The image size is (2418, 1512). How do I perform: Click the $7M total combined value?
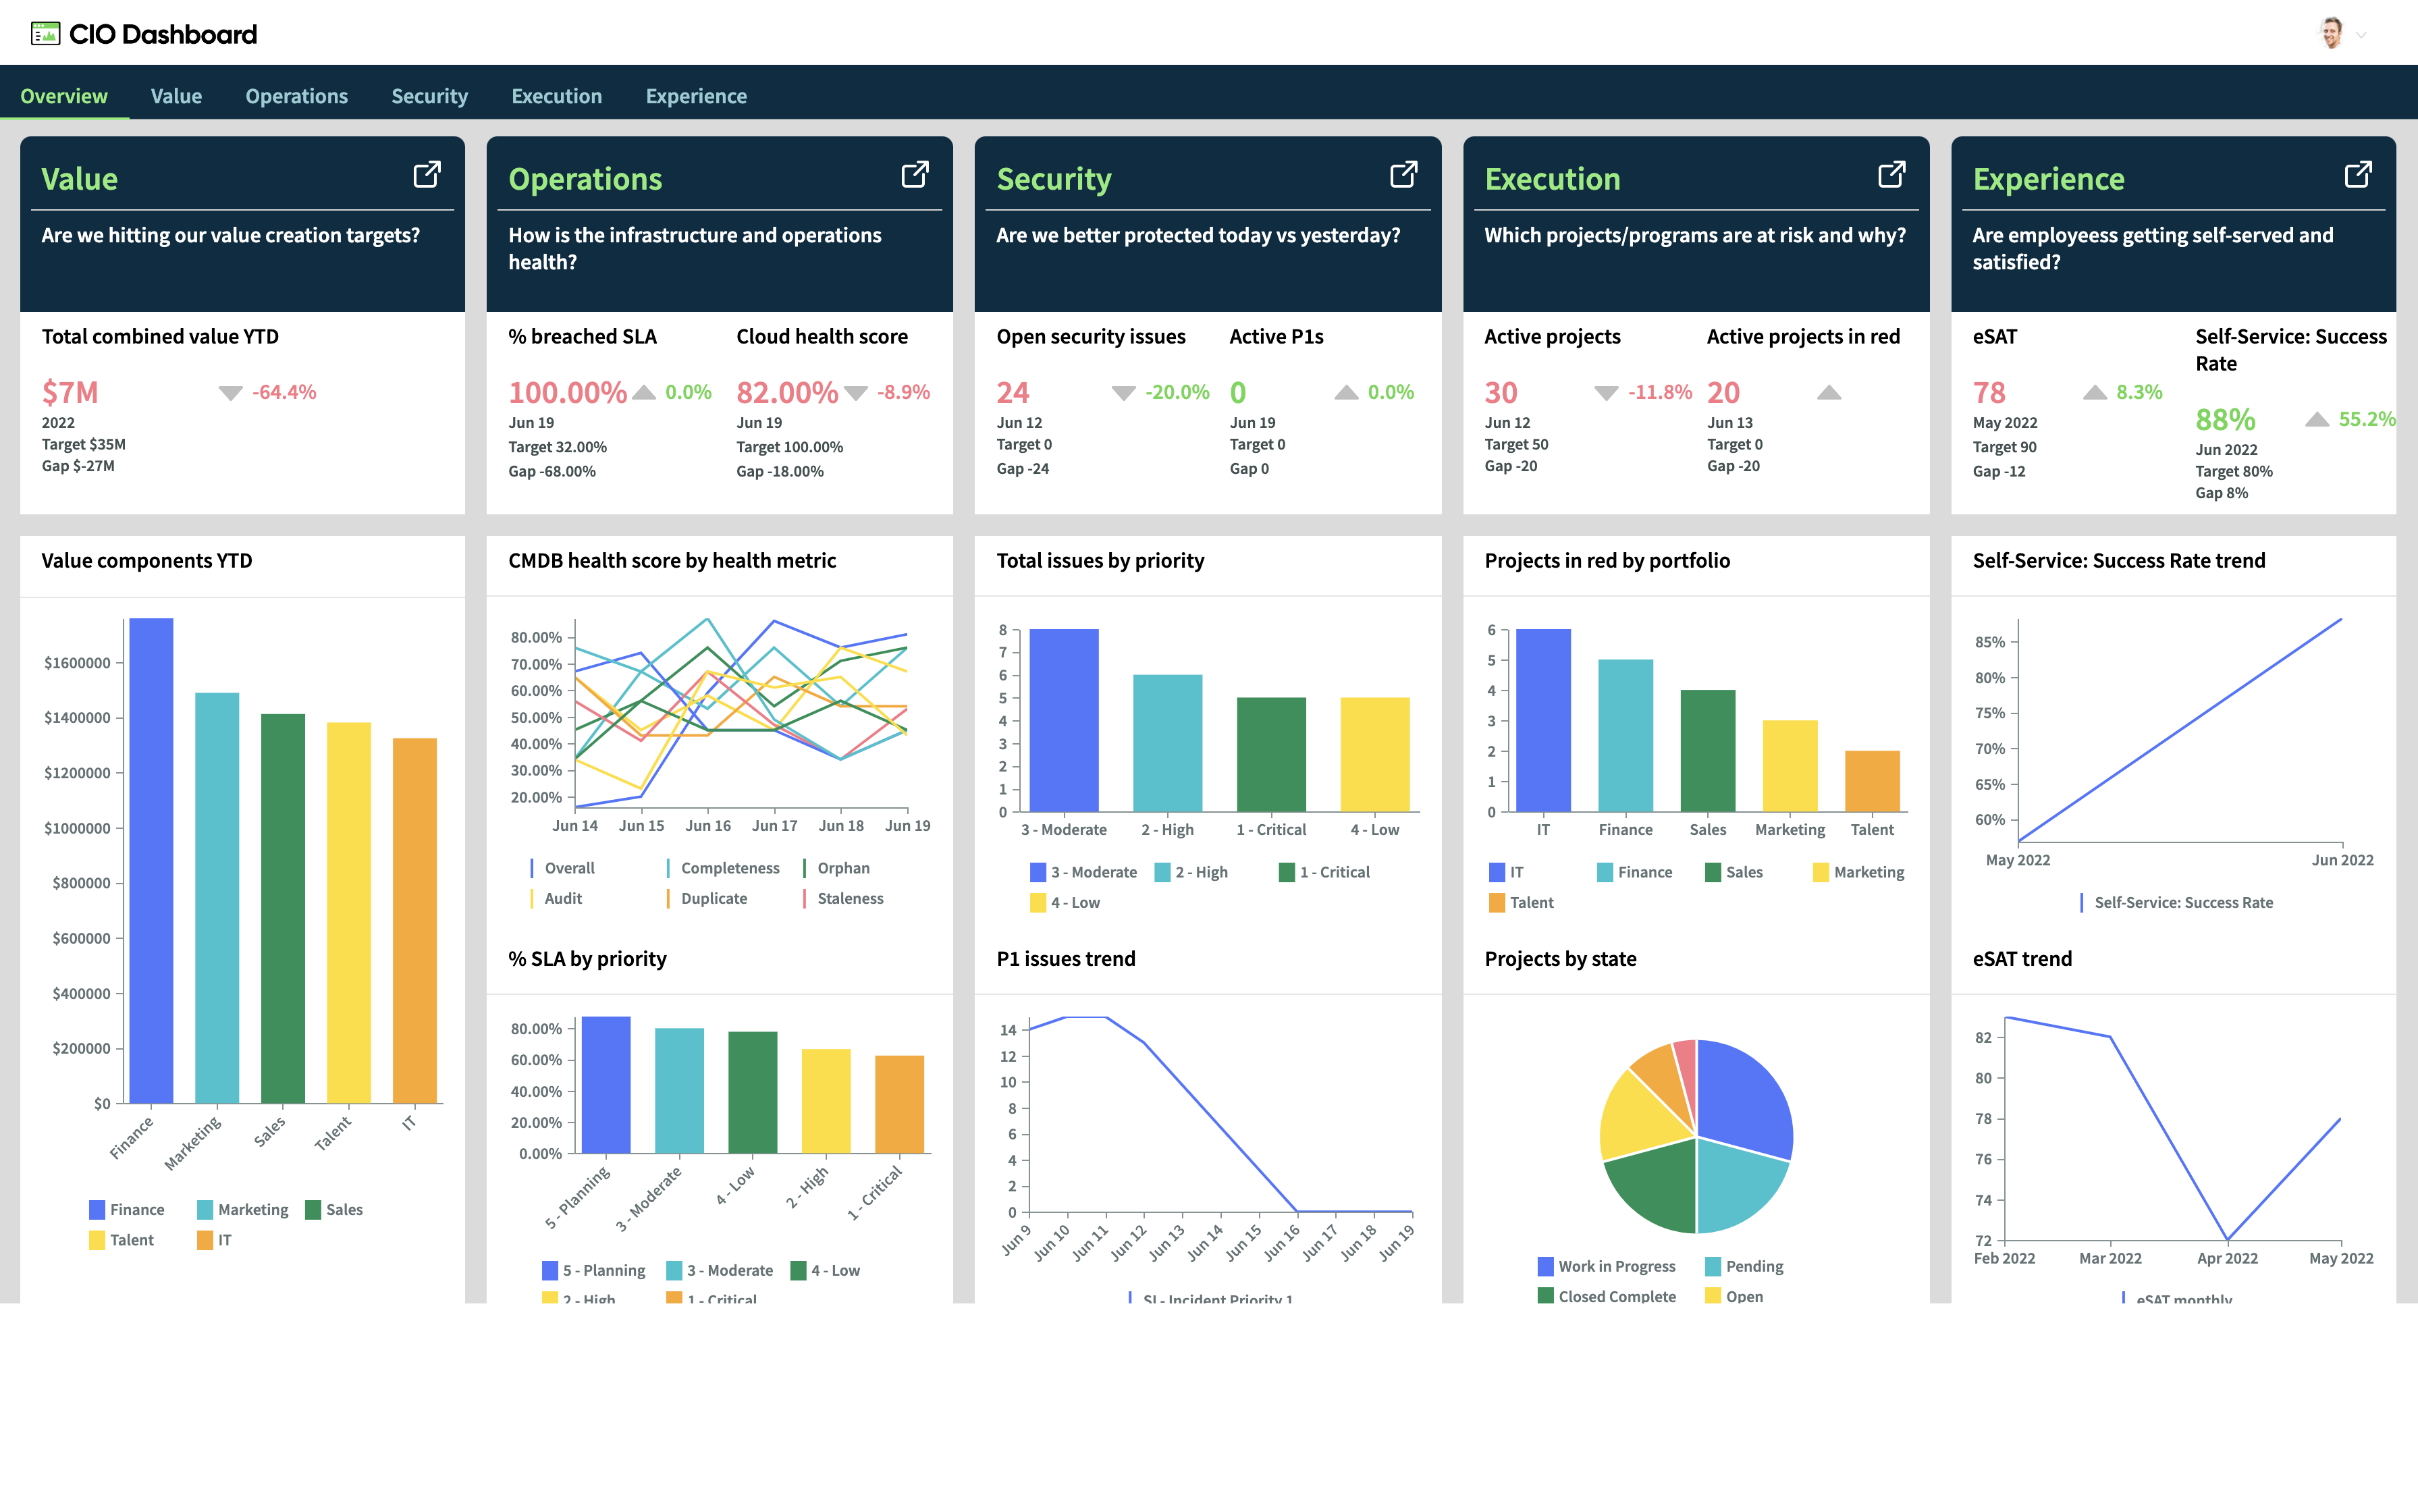click(x=70, y=392)
